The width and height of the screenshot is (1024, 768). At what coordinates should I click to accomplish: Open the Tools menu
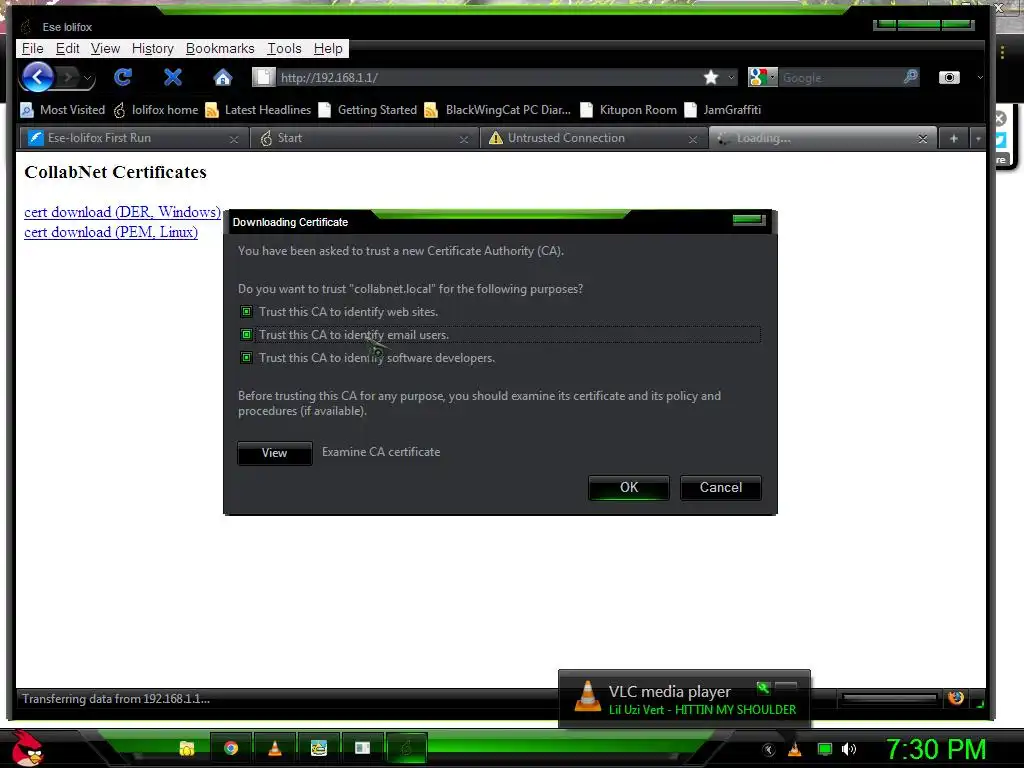(x=284, y=48)
